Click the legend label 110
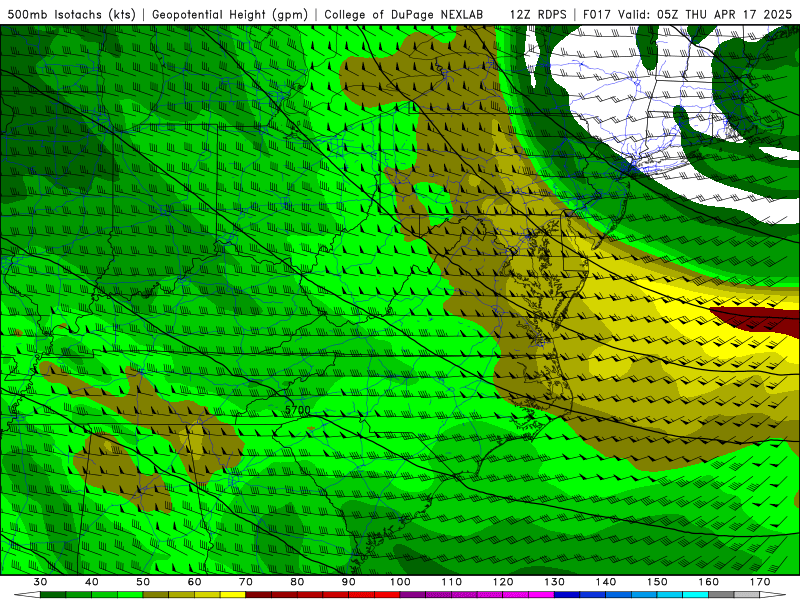 pos(452,582)
